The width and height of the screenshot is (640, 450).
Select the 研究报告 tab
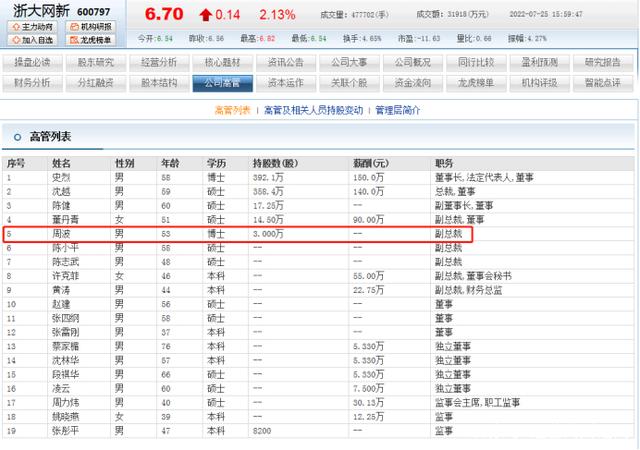(x=603, y=62)
